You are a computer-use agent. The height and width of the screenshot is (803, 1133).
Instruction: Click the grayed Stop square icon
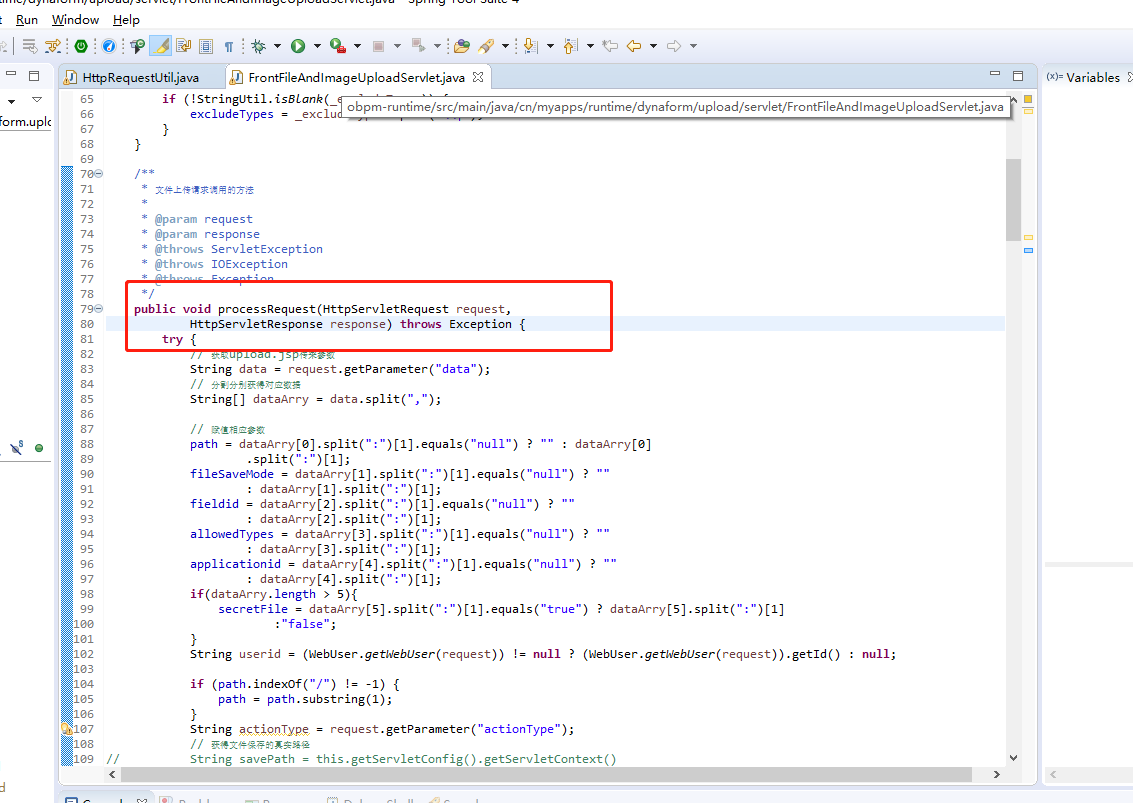378,46
